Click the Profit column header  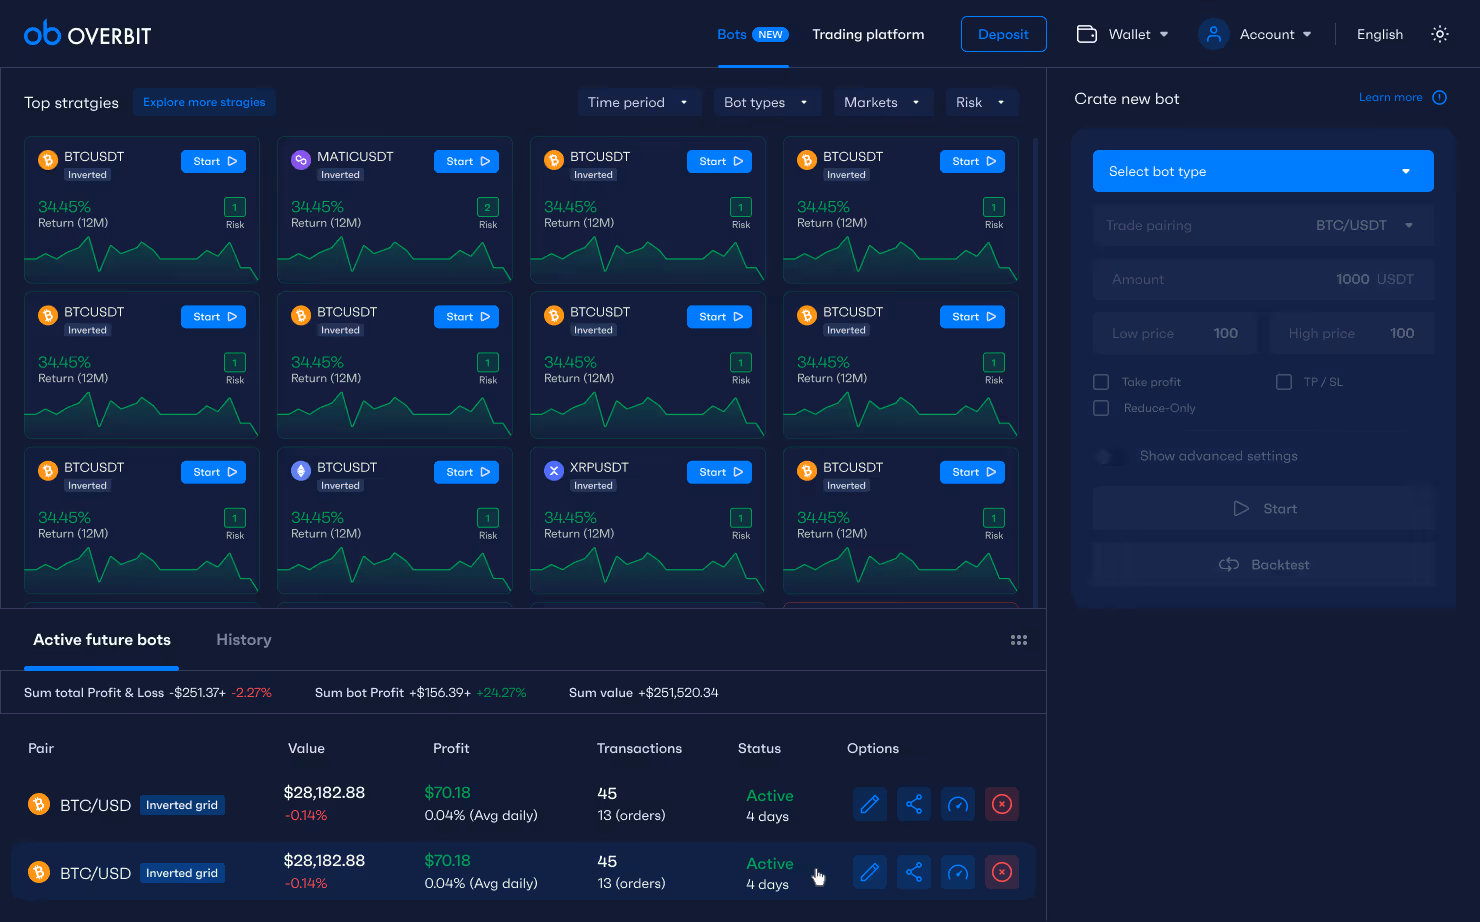pos(451,748)
